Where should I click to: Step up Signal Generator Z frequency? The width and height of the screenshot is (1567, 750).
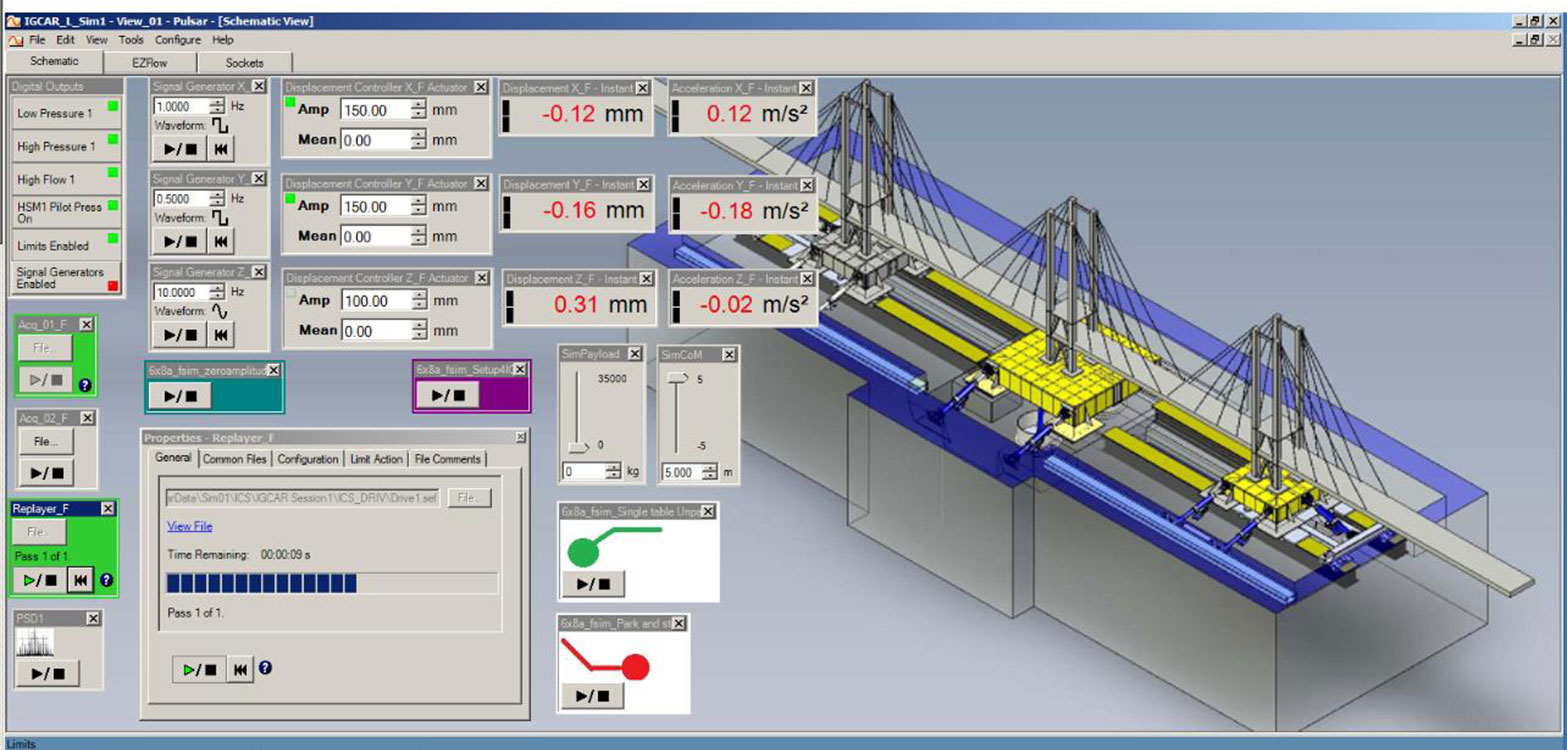pos(217,288)
